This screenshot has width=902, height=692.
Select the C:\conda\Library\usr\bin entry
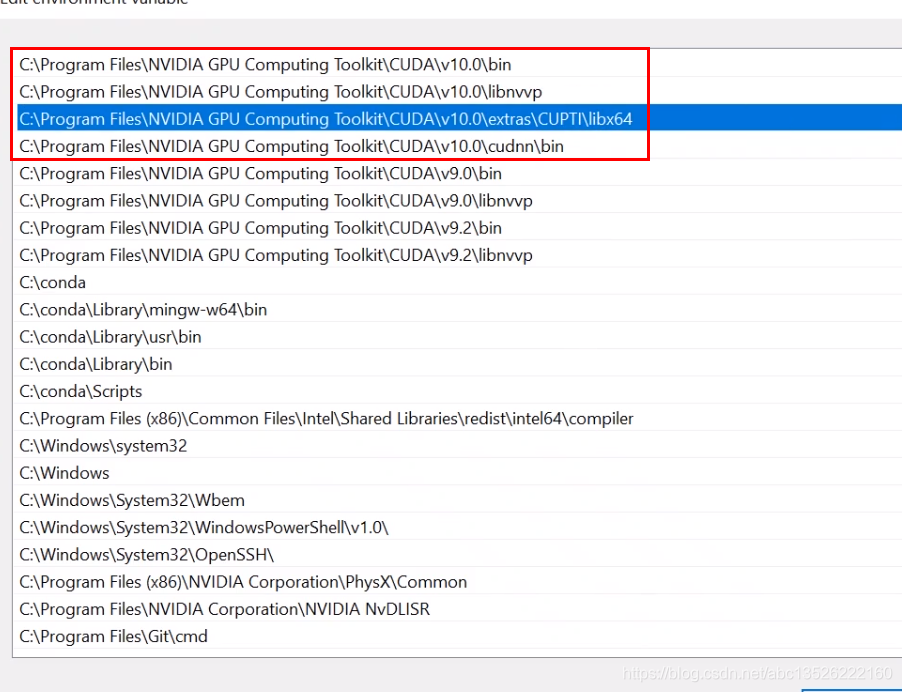[459, 337]
